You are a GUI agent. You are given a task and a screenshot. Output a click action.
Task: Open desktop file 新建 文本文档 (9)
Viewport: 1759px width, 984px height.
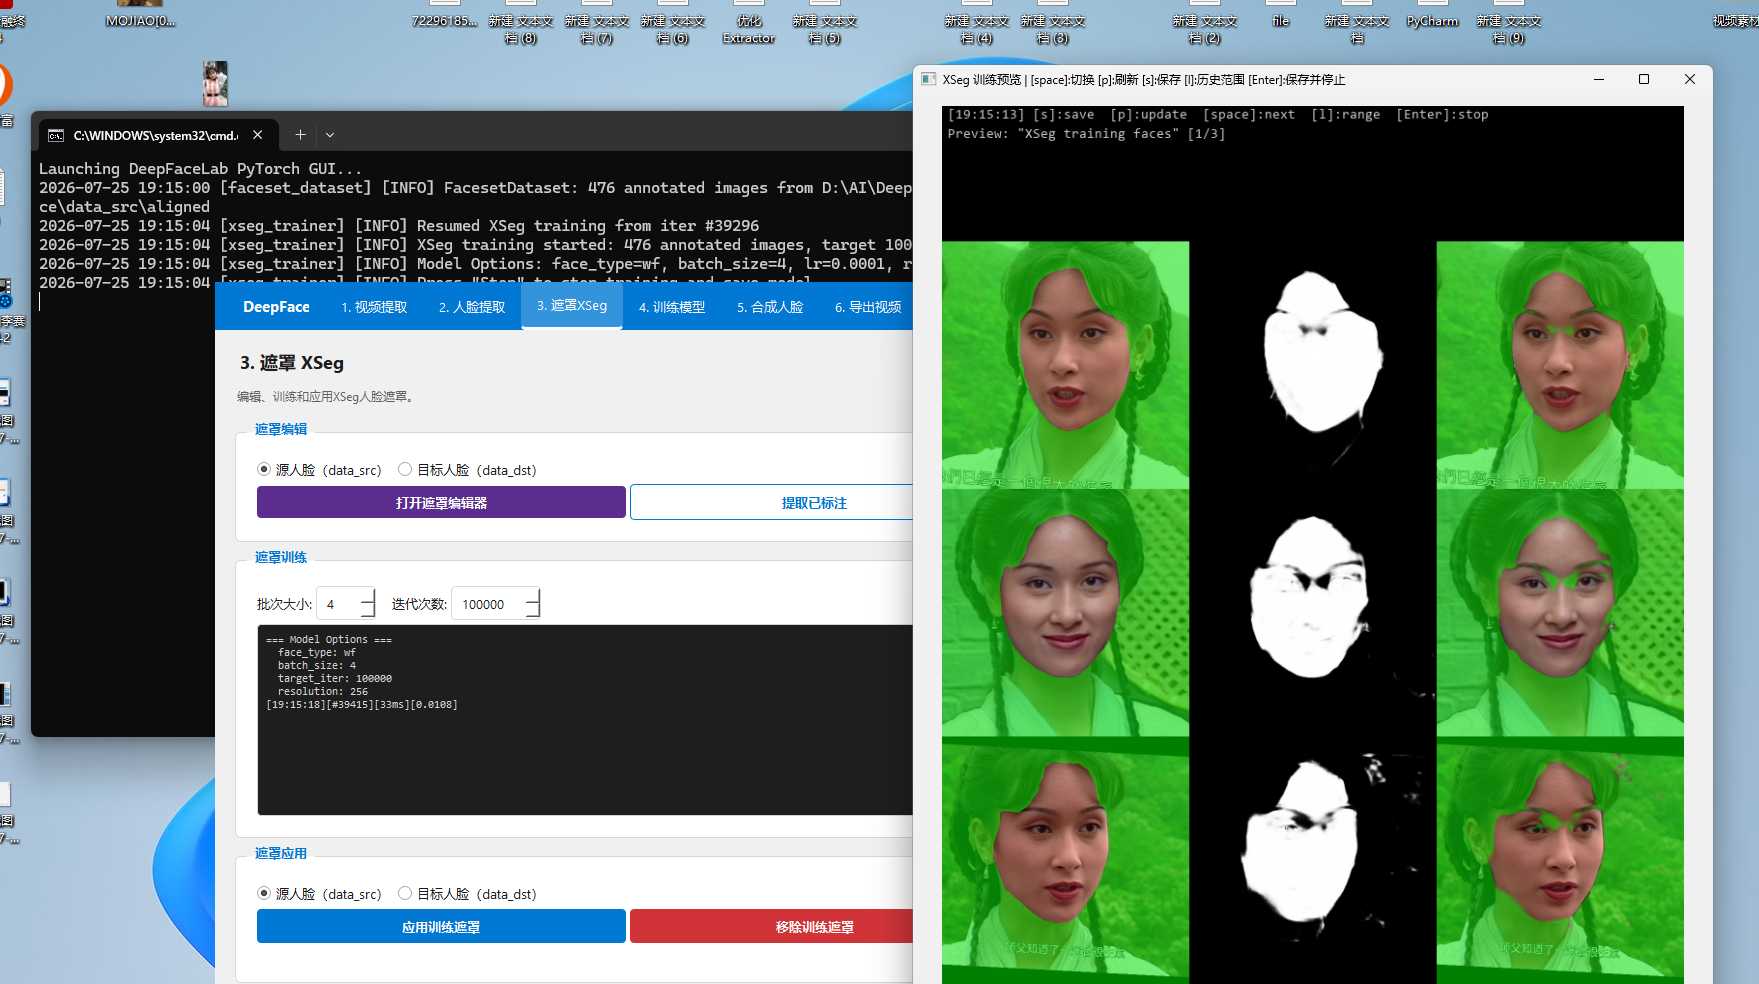[1508, 23]
